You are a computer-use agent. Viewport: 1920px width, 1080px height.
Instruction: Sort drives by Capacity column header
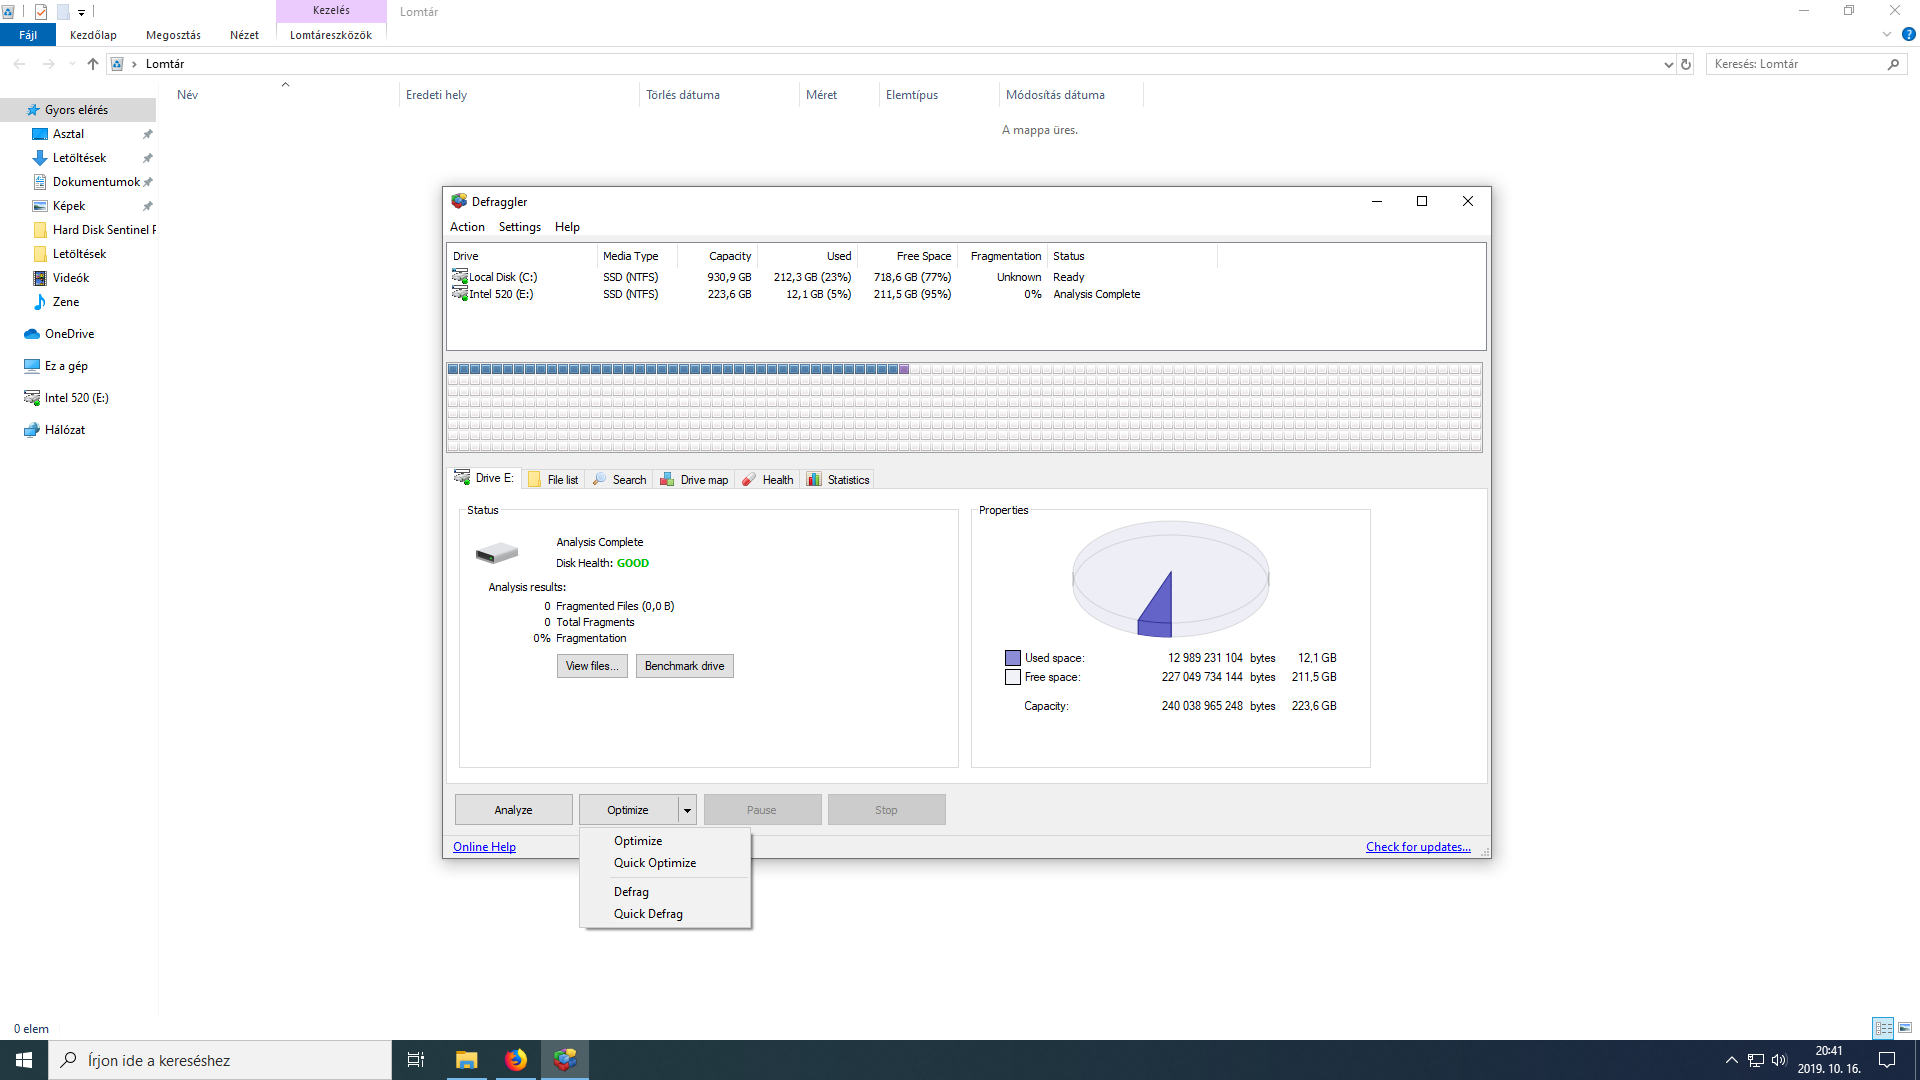[x=717, y=256]
